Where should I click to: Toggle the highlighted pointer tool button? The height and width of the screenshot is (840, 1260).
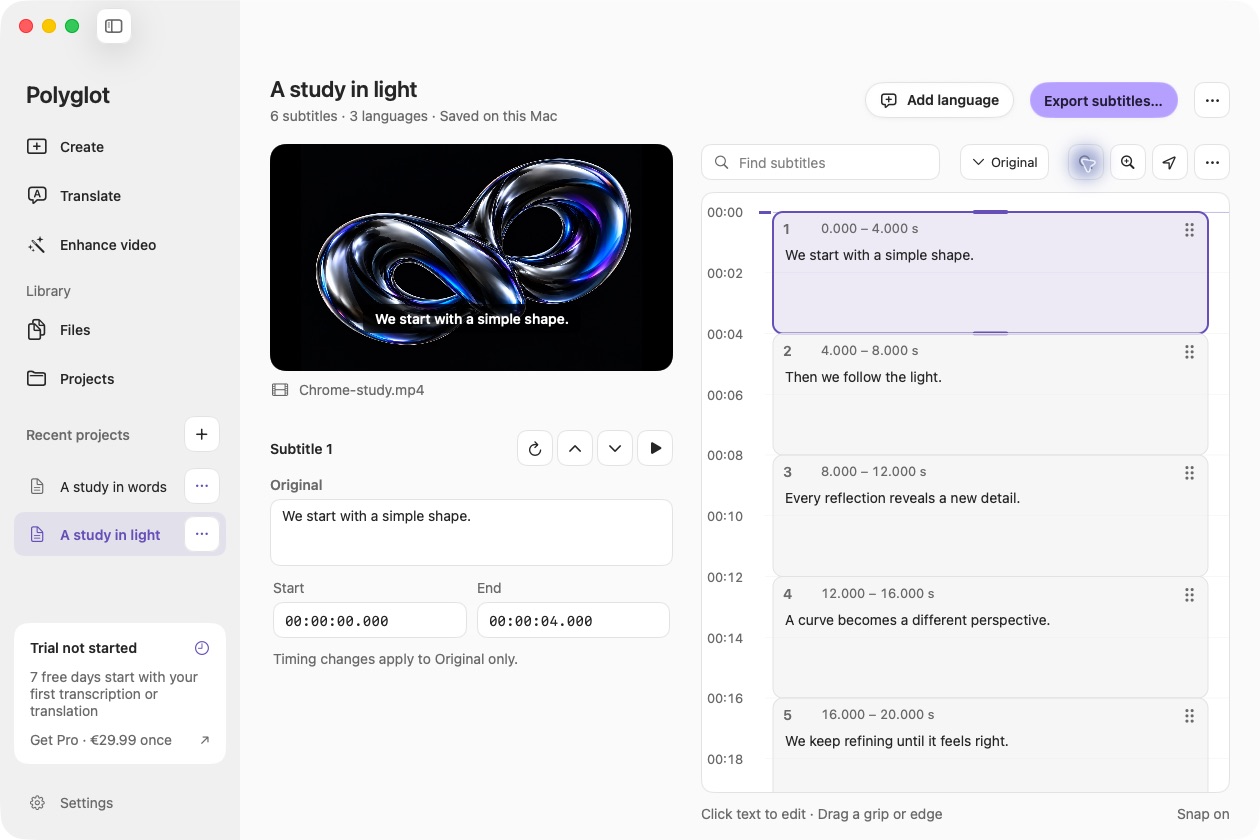click(x=1087, y=163)
